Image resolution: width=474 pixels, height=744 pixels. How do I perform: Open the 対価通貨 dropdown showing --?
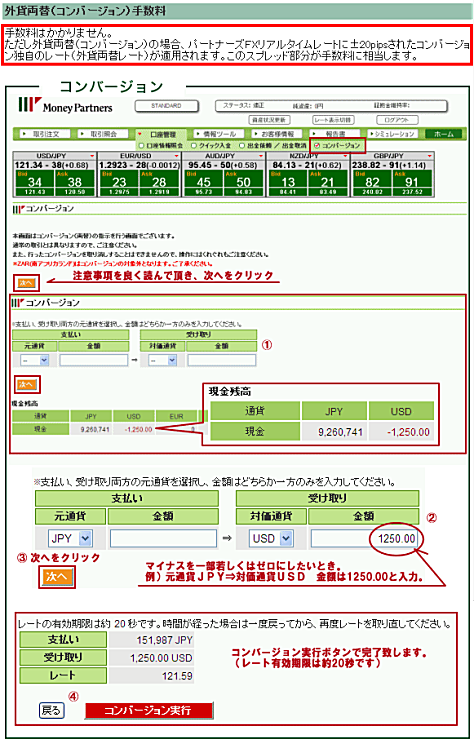click(x=162, y=361)
